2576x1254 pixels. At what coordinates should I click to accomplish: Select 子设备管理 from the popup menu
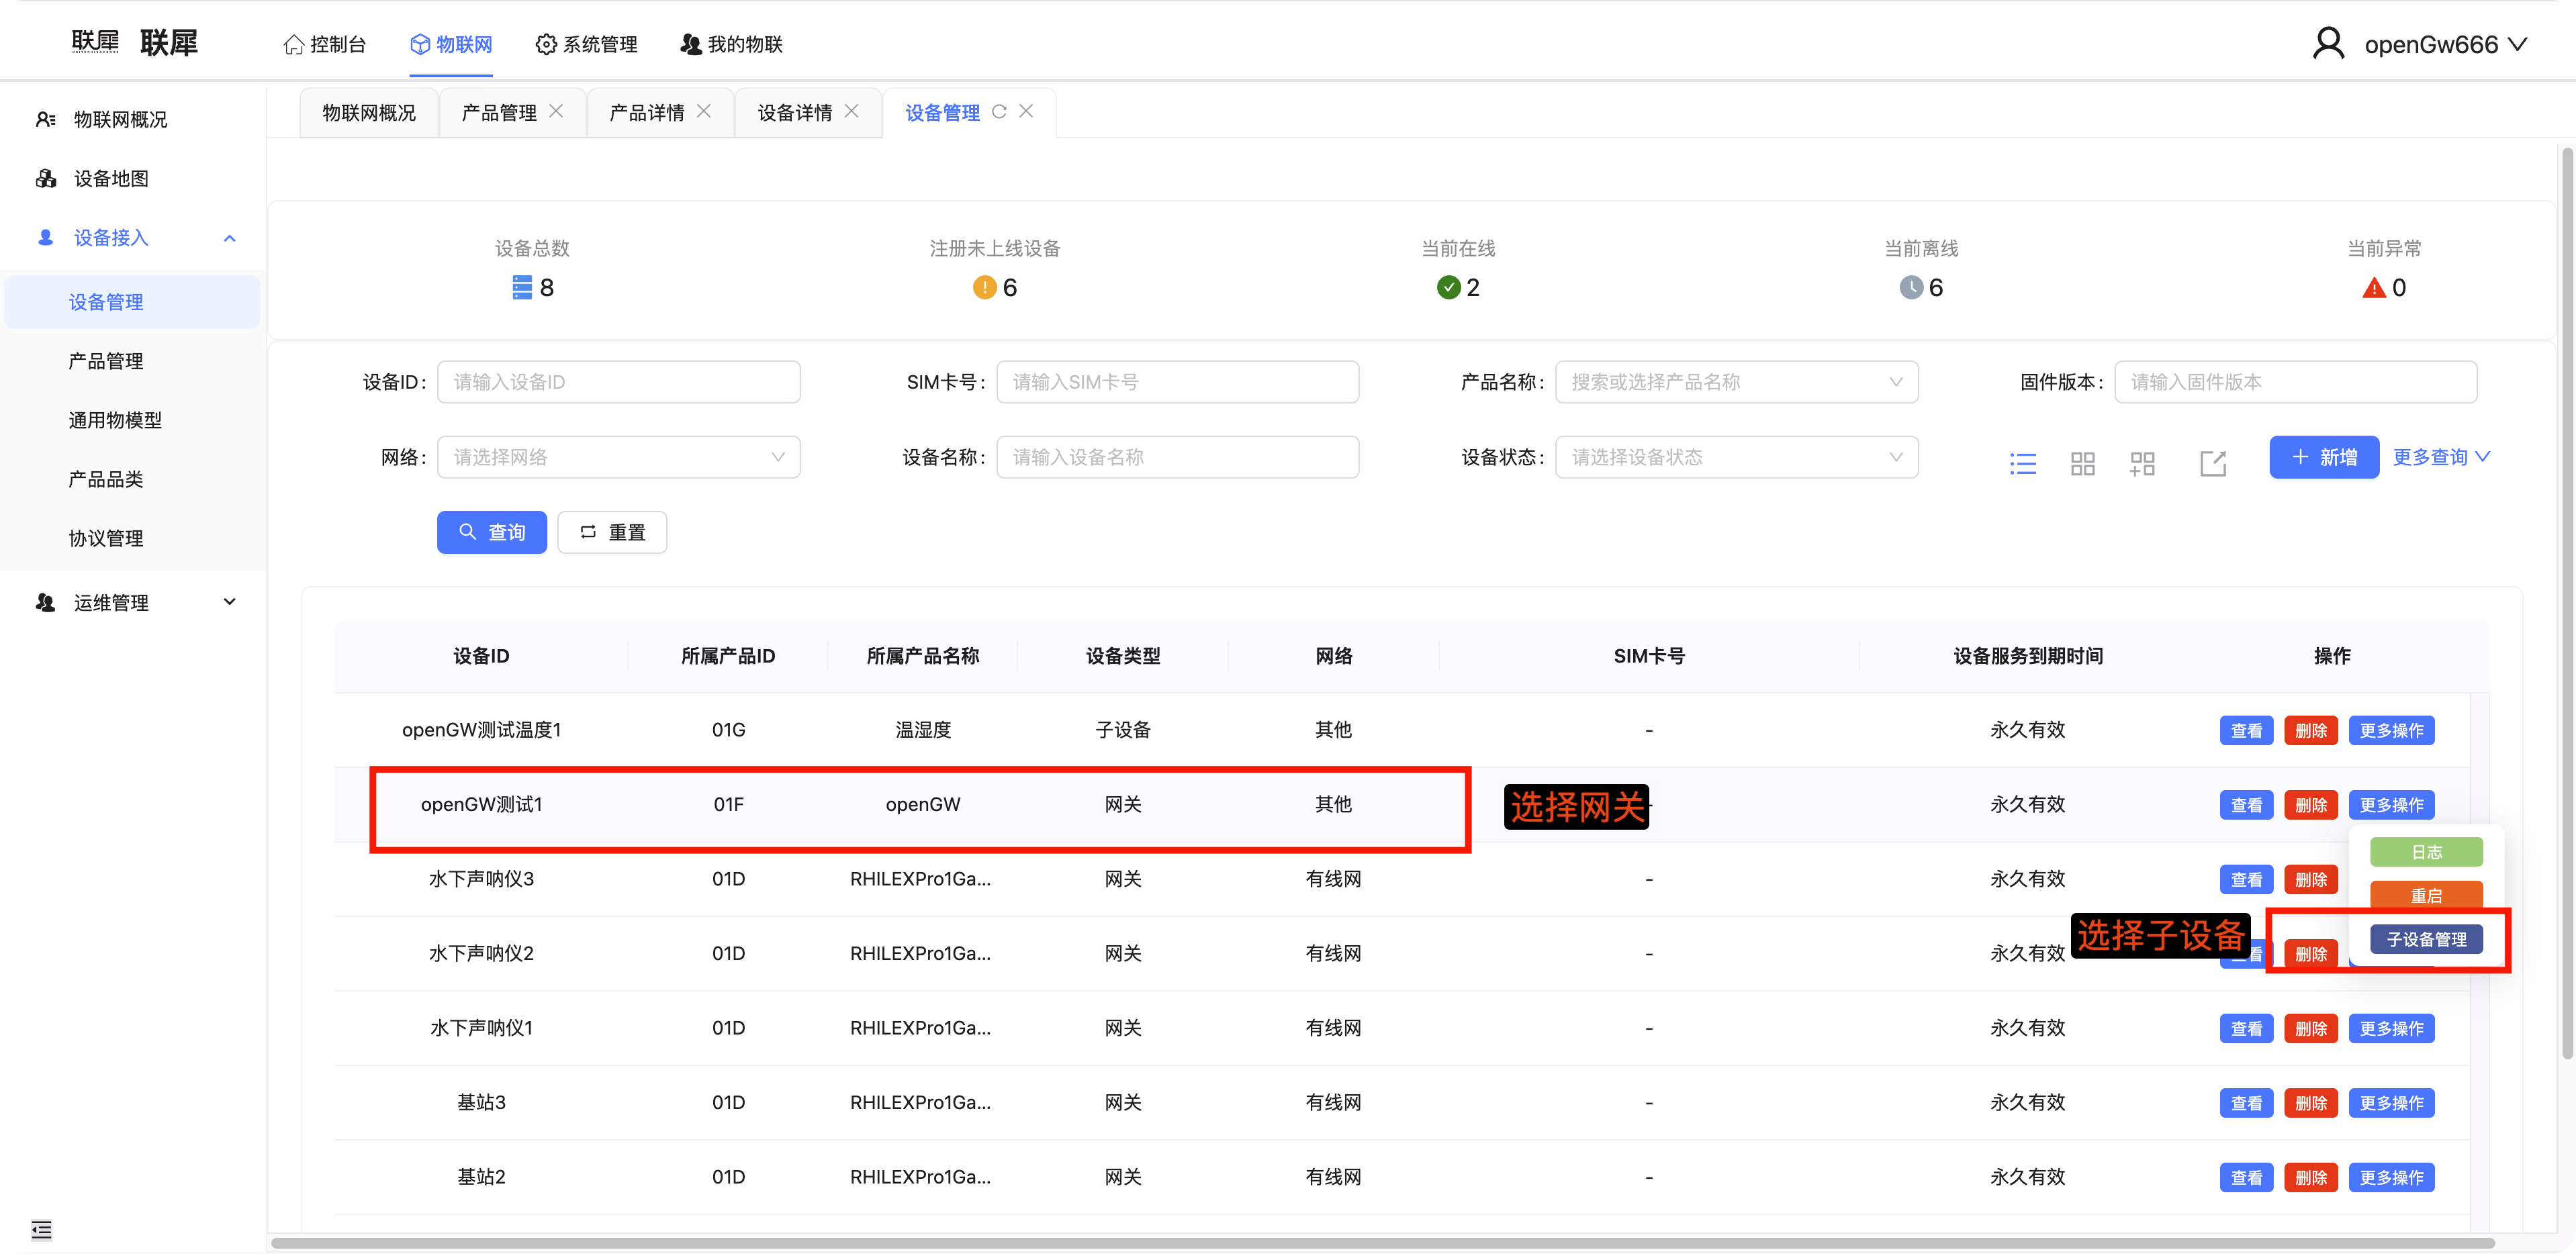tap(2426, 939)
